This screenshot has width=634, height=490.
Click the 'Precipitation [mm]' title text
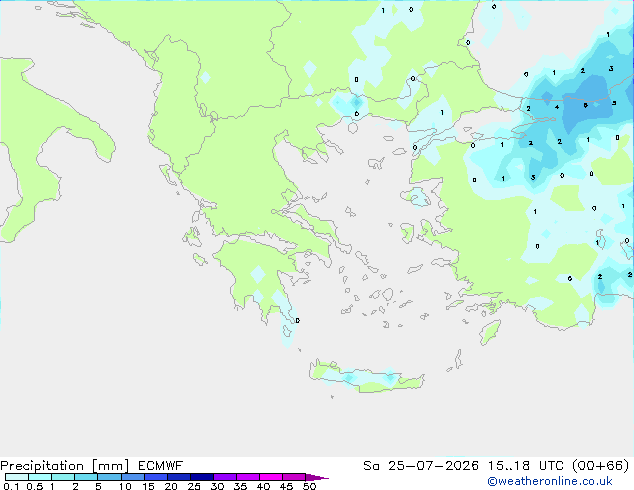(x=64, y=466)
